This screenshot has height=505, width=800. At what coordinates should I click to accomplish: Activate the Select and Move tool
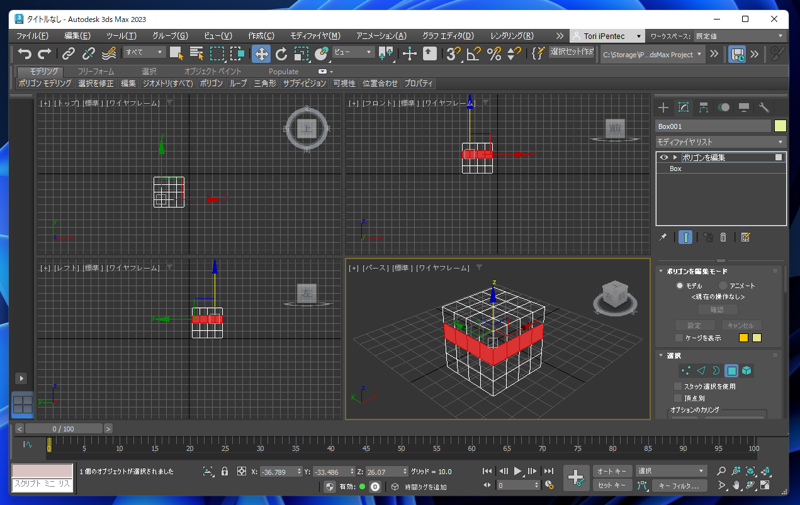261,54
